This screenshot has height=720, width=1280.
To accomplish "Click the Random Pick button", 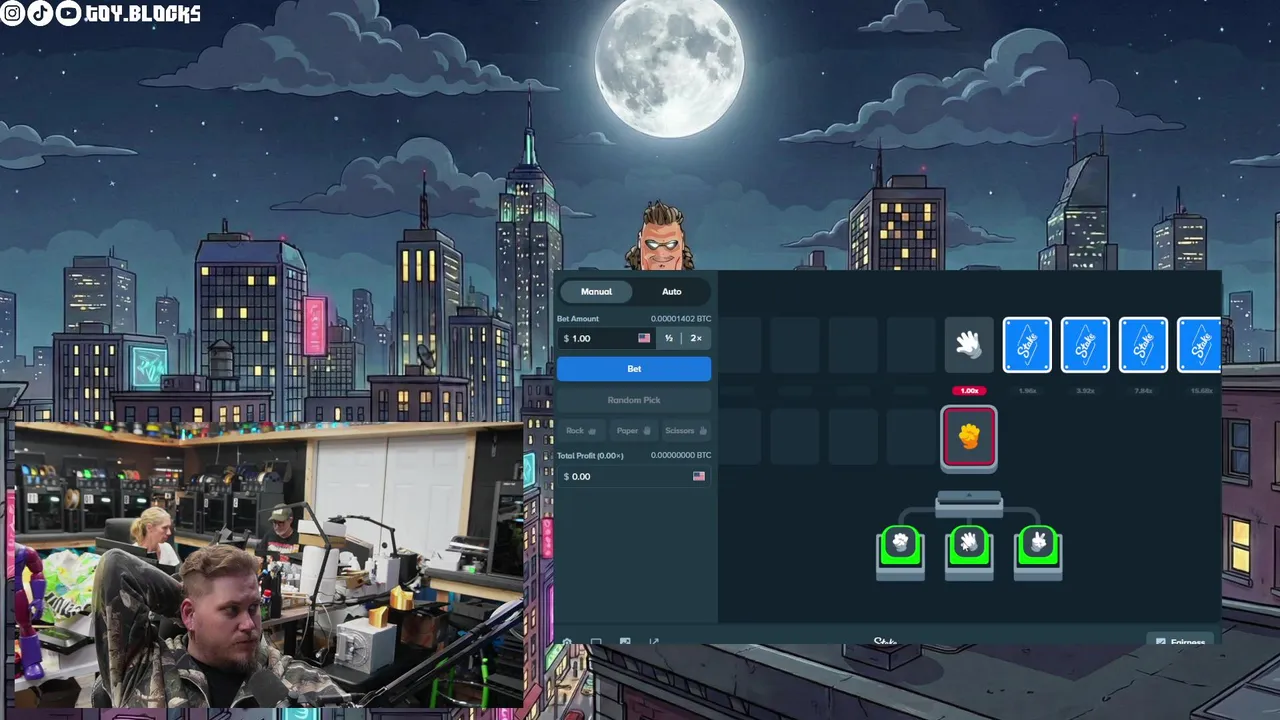I will click(634, 400).
